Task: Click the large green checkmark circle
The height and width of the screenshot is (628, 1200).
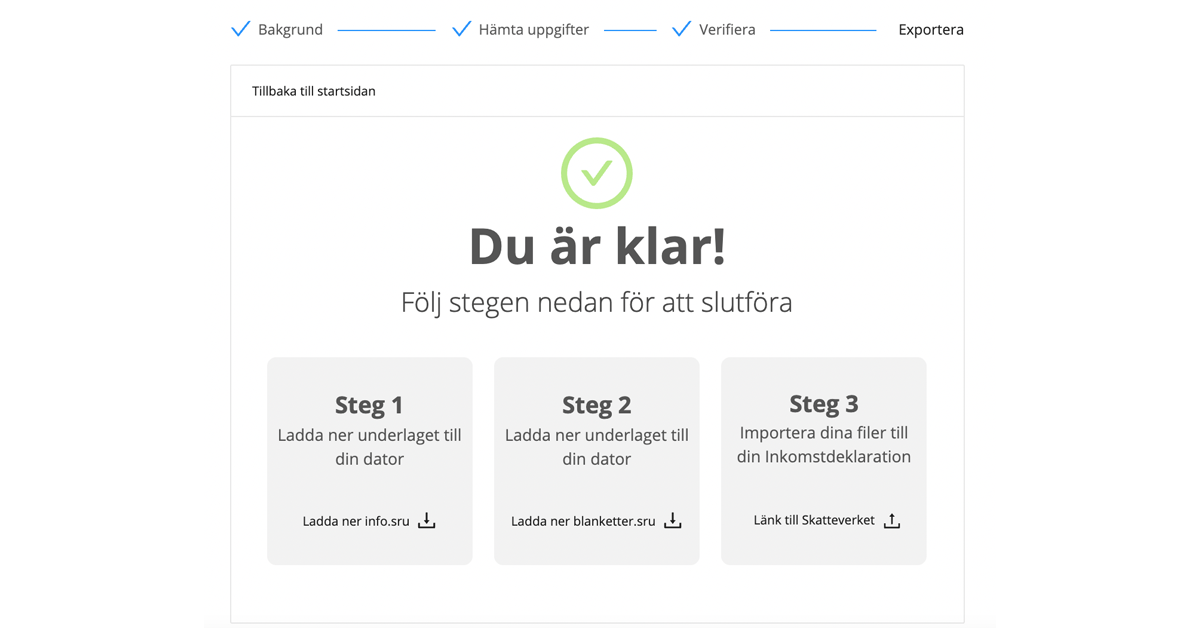Action: (x=597, y=173)
